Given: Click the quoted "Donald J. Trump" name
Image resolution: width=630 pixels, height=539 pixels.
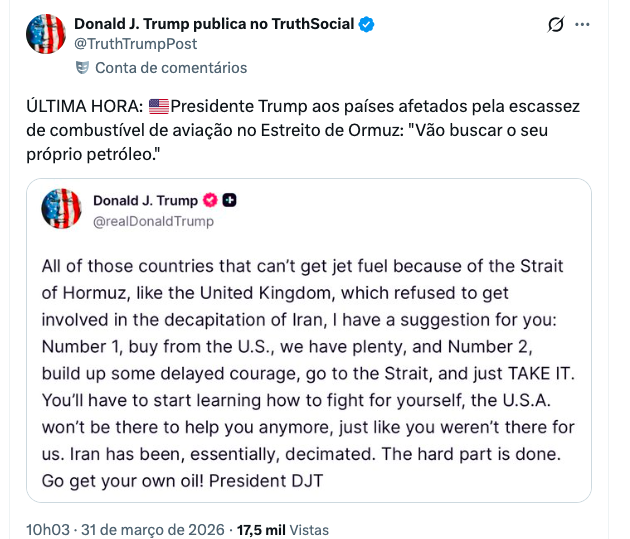Looking at the screenshot, I should (145, 200).
